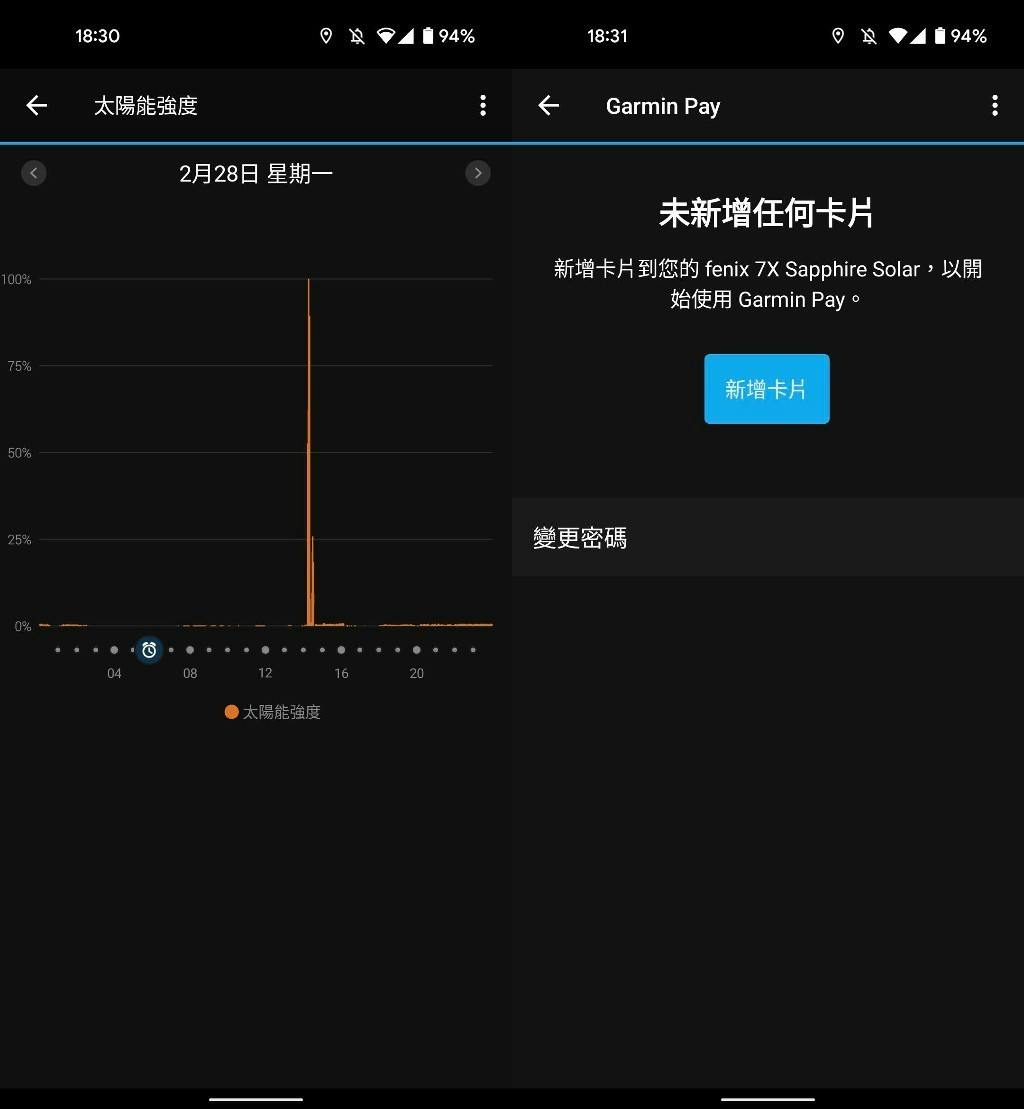Tap the 18:30 clock in status bar
This screenshot has height=1109, width=1024.
98,36
